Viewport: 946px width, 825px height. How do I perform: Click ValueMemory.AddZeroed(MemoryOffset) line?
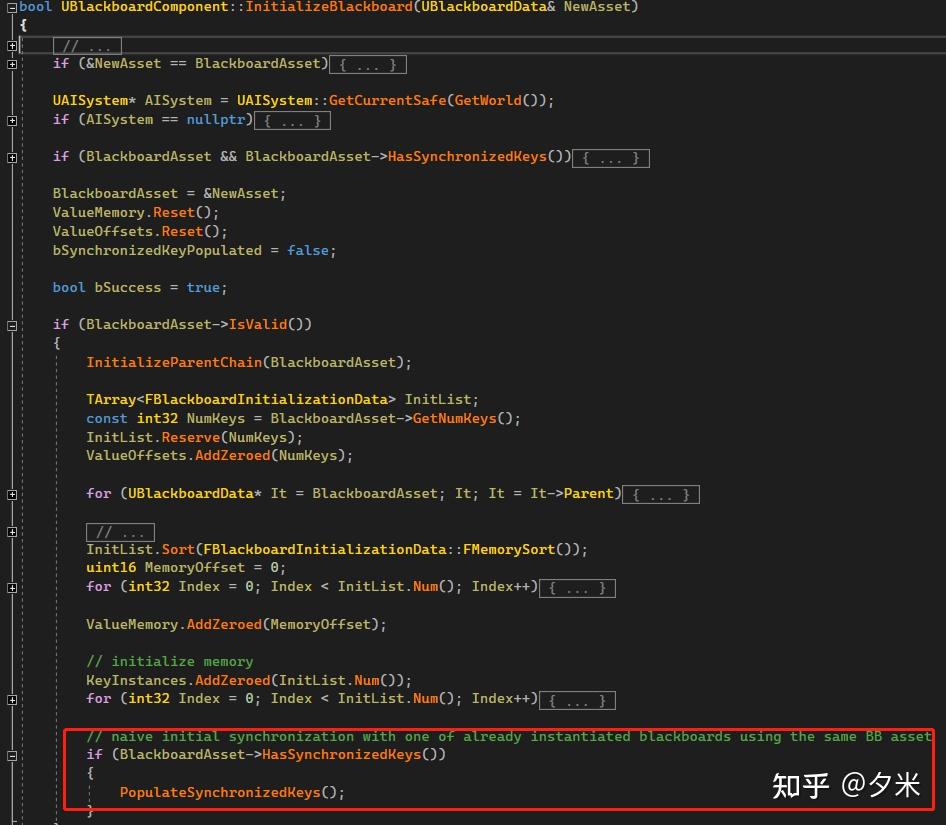point(236,624)
